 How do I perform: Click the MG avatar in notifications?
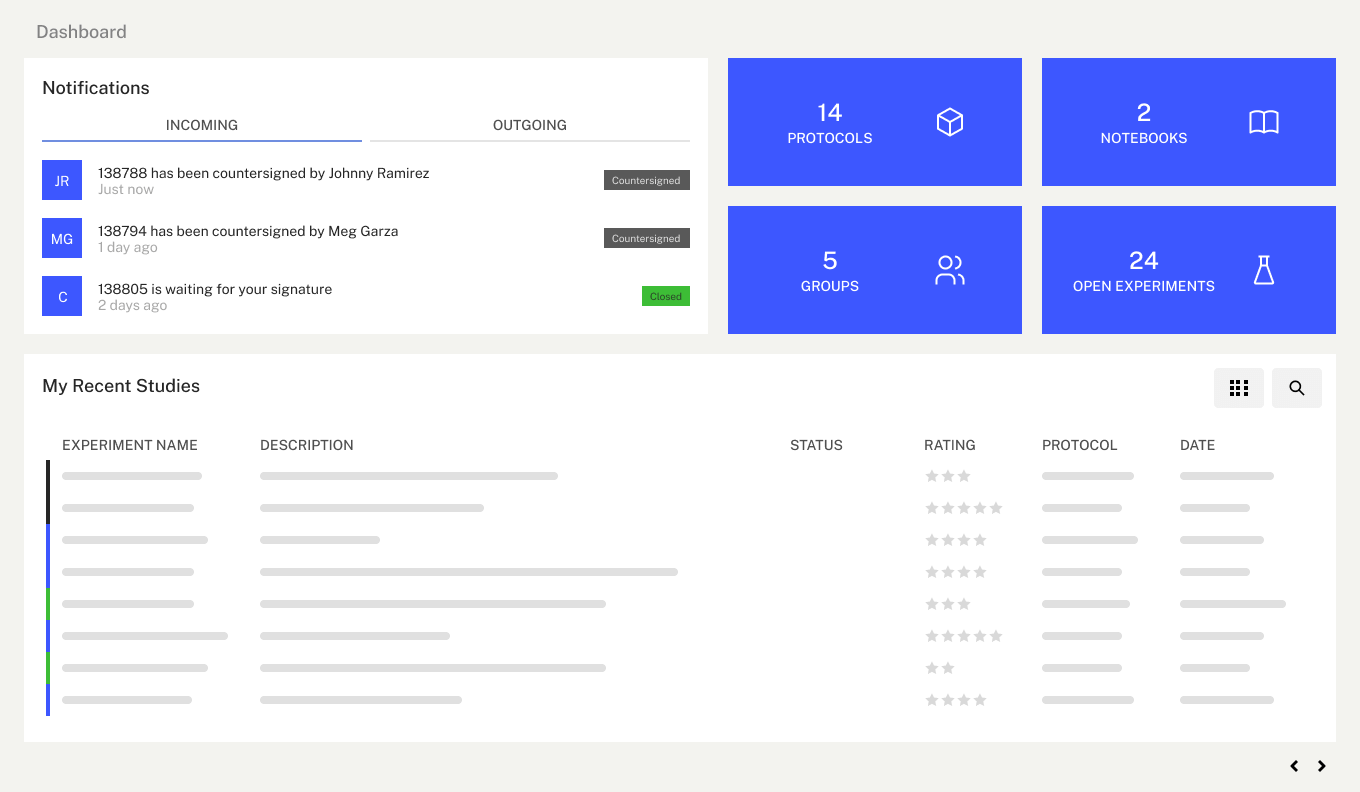tap(62, 238)
